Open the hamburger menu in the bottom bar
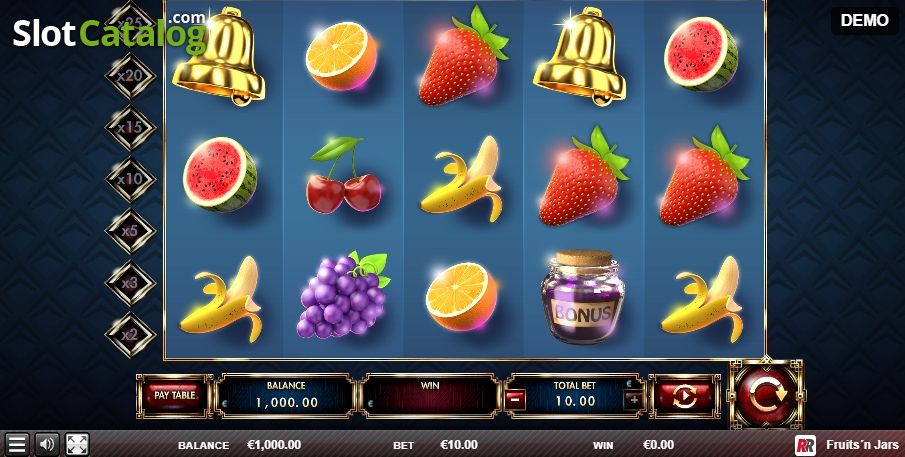The image size is (905, 457). click(x=17, y=444)
